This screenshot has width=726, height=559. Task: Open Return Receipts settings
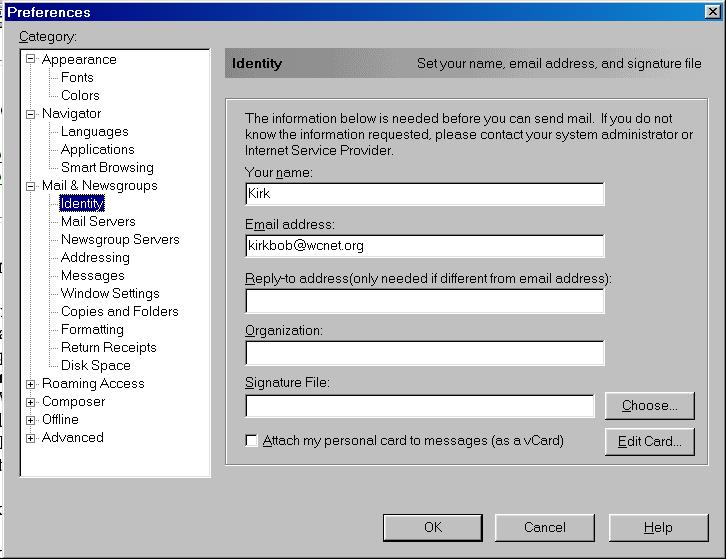[108, 348]
